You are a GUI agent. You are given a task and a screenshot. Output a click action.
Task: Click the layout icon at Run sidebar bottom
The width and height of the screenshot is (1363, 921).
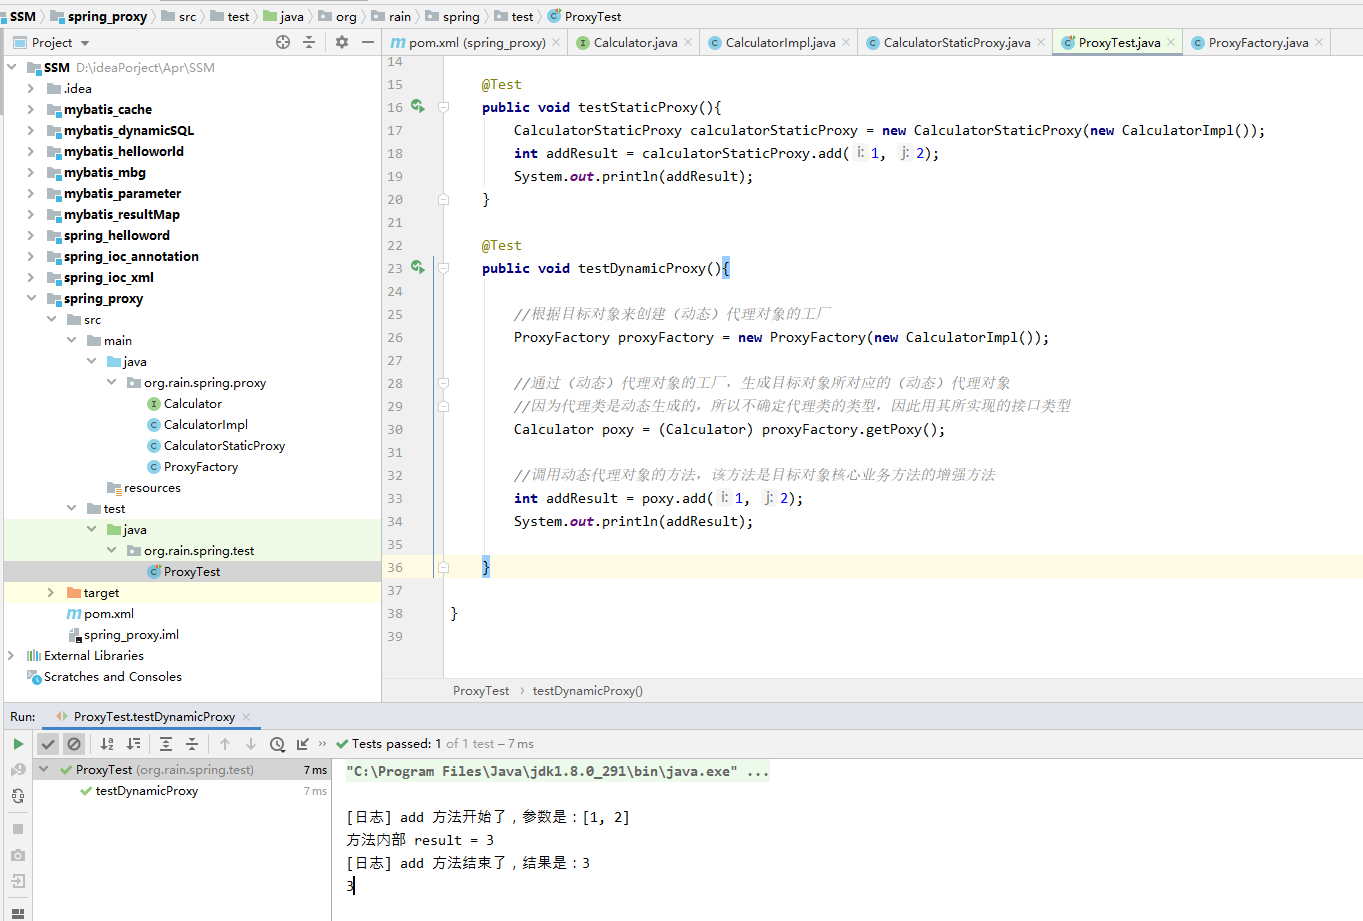(18, 913)
